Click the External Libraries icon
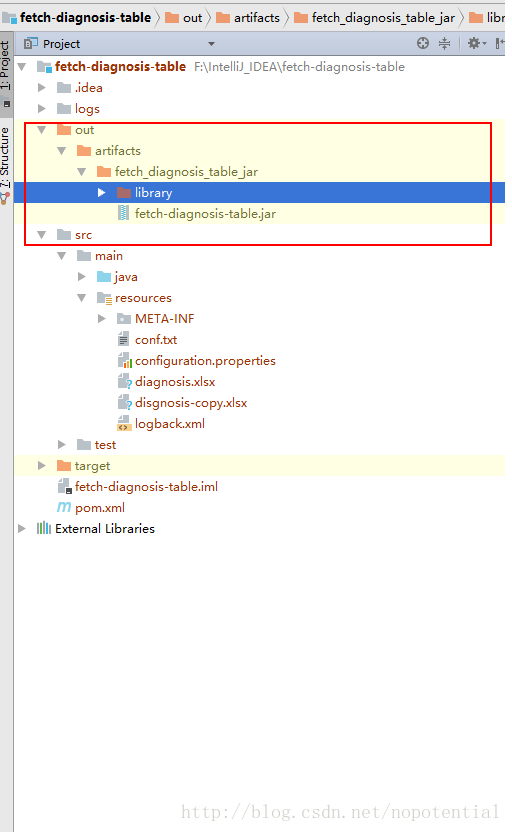Screen dimensions: 512x832 [44, 528]
